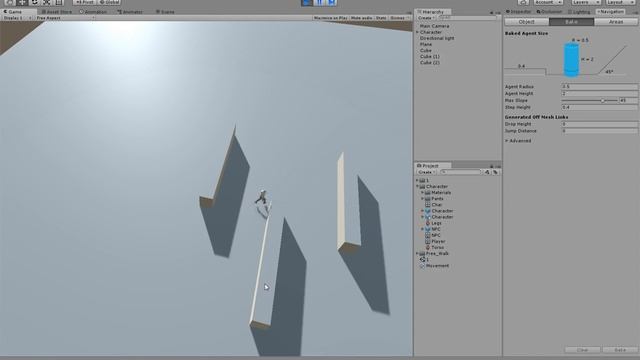Click the search-by-type icon in Project panel
The width and height of the screenshot is (640, 360).
487,172
